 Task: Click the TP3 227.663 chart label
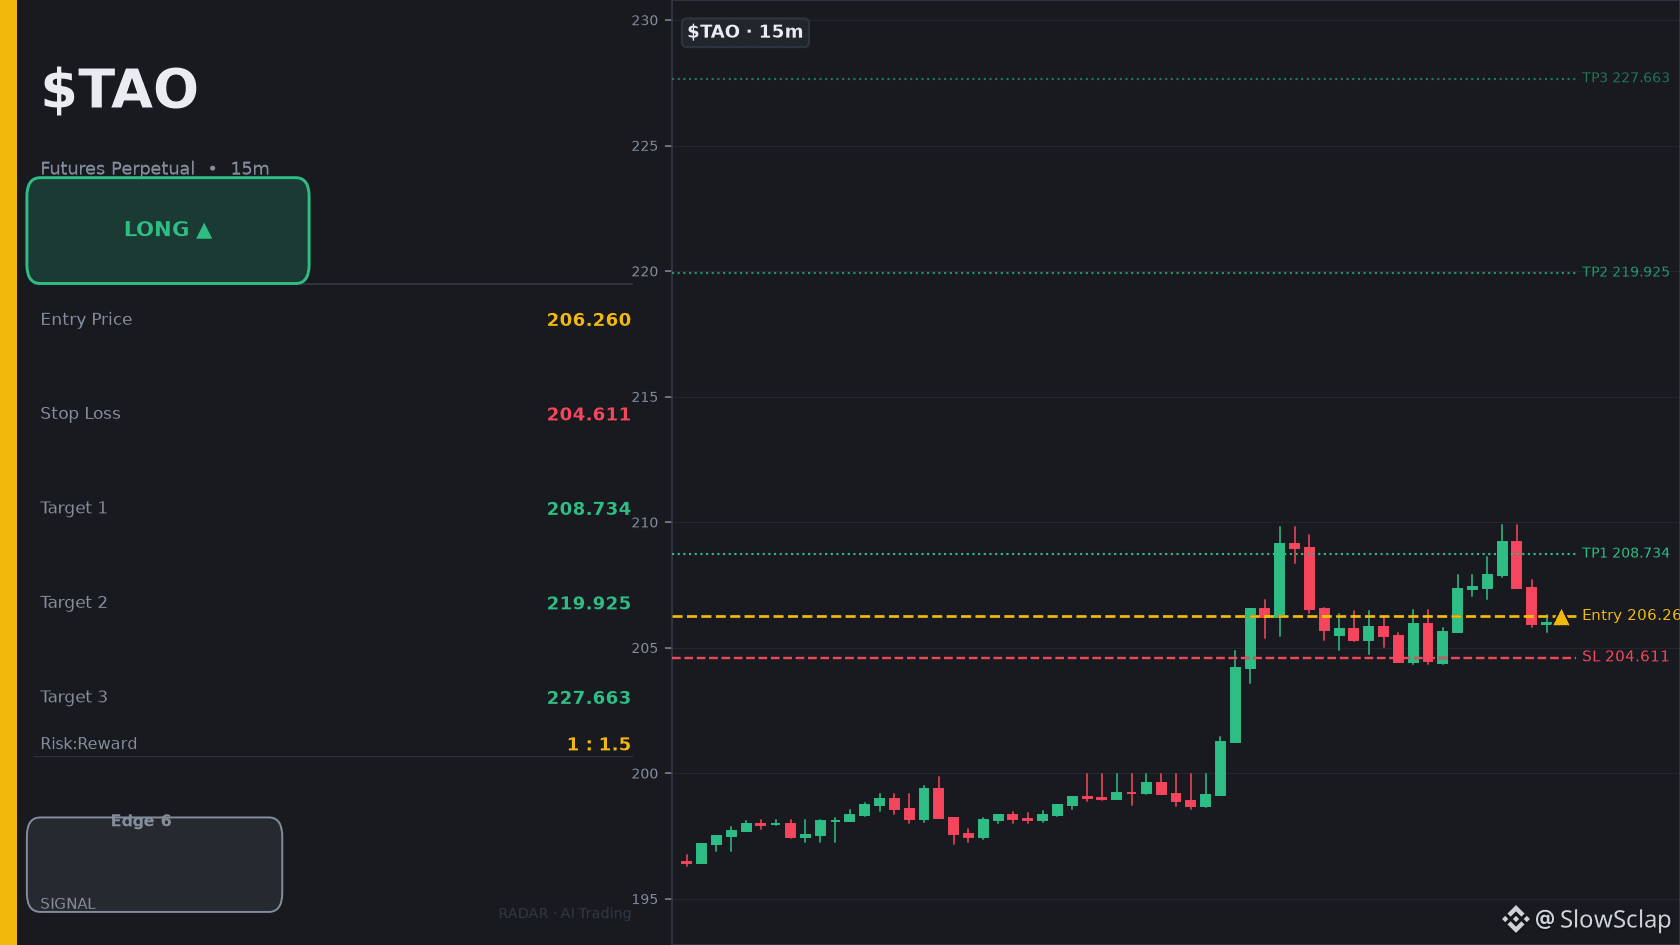pos(1625,78)
